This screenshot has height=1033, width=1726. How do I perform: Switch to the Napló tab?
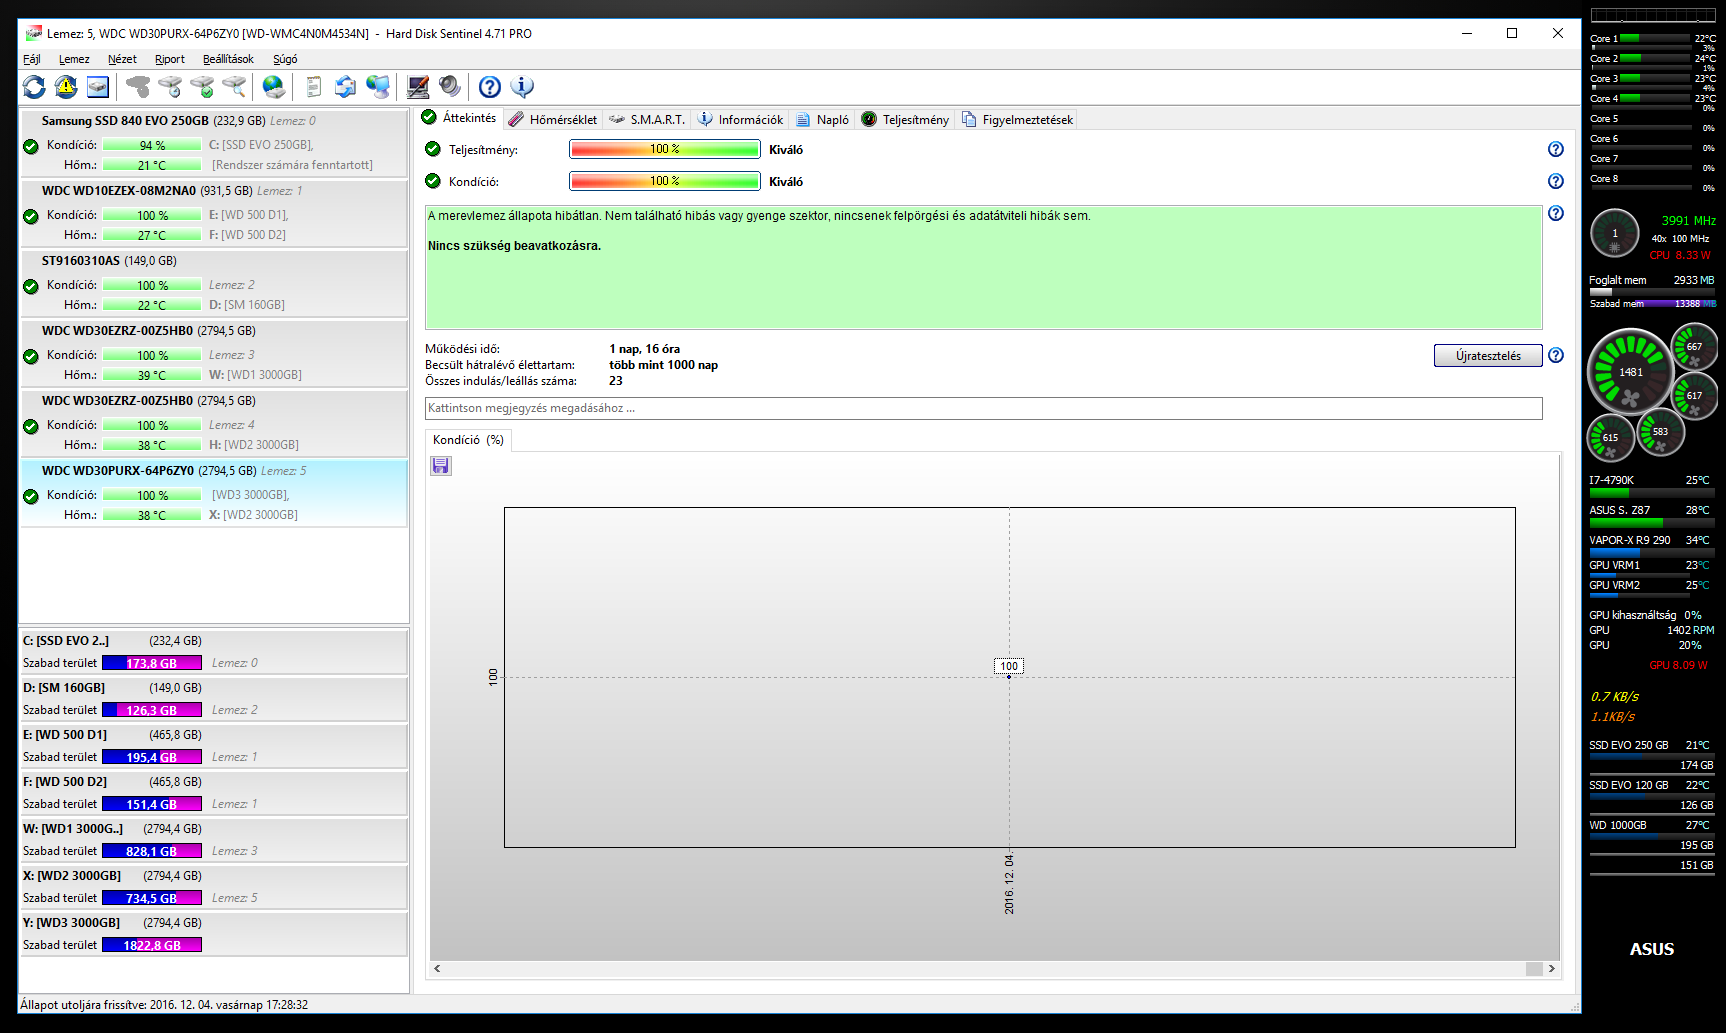point(822,119)
